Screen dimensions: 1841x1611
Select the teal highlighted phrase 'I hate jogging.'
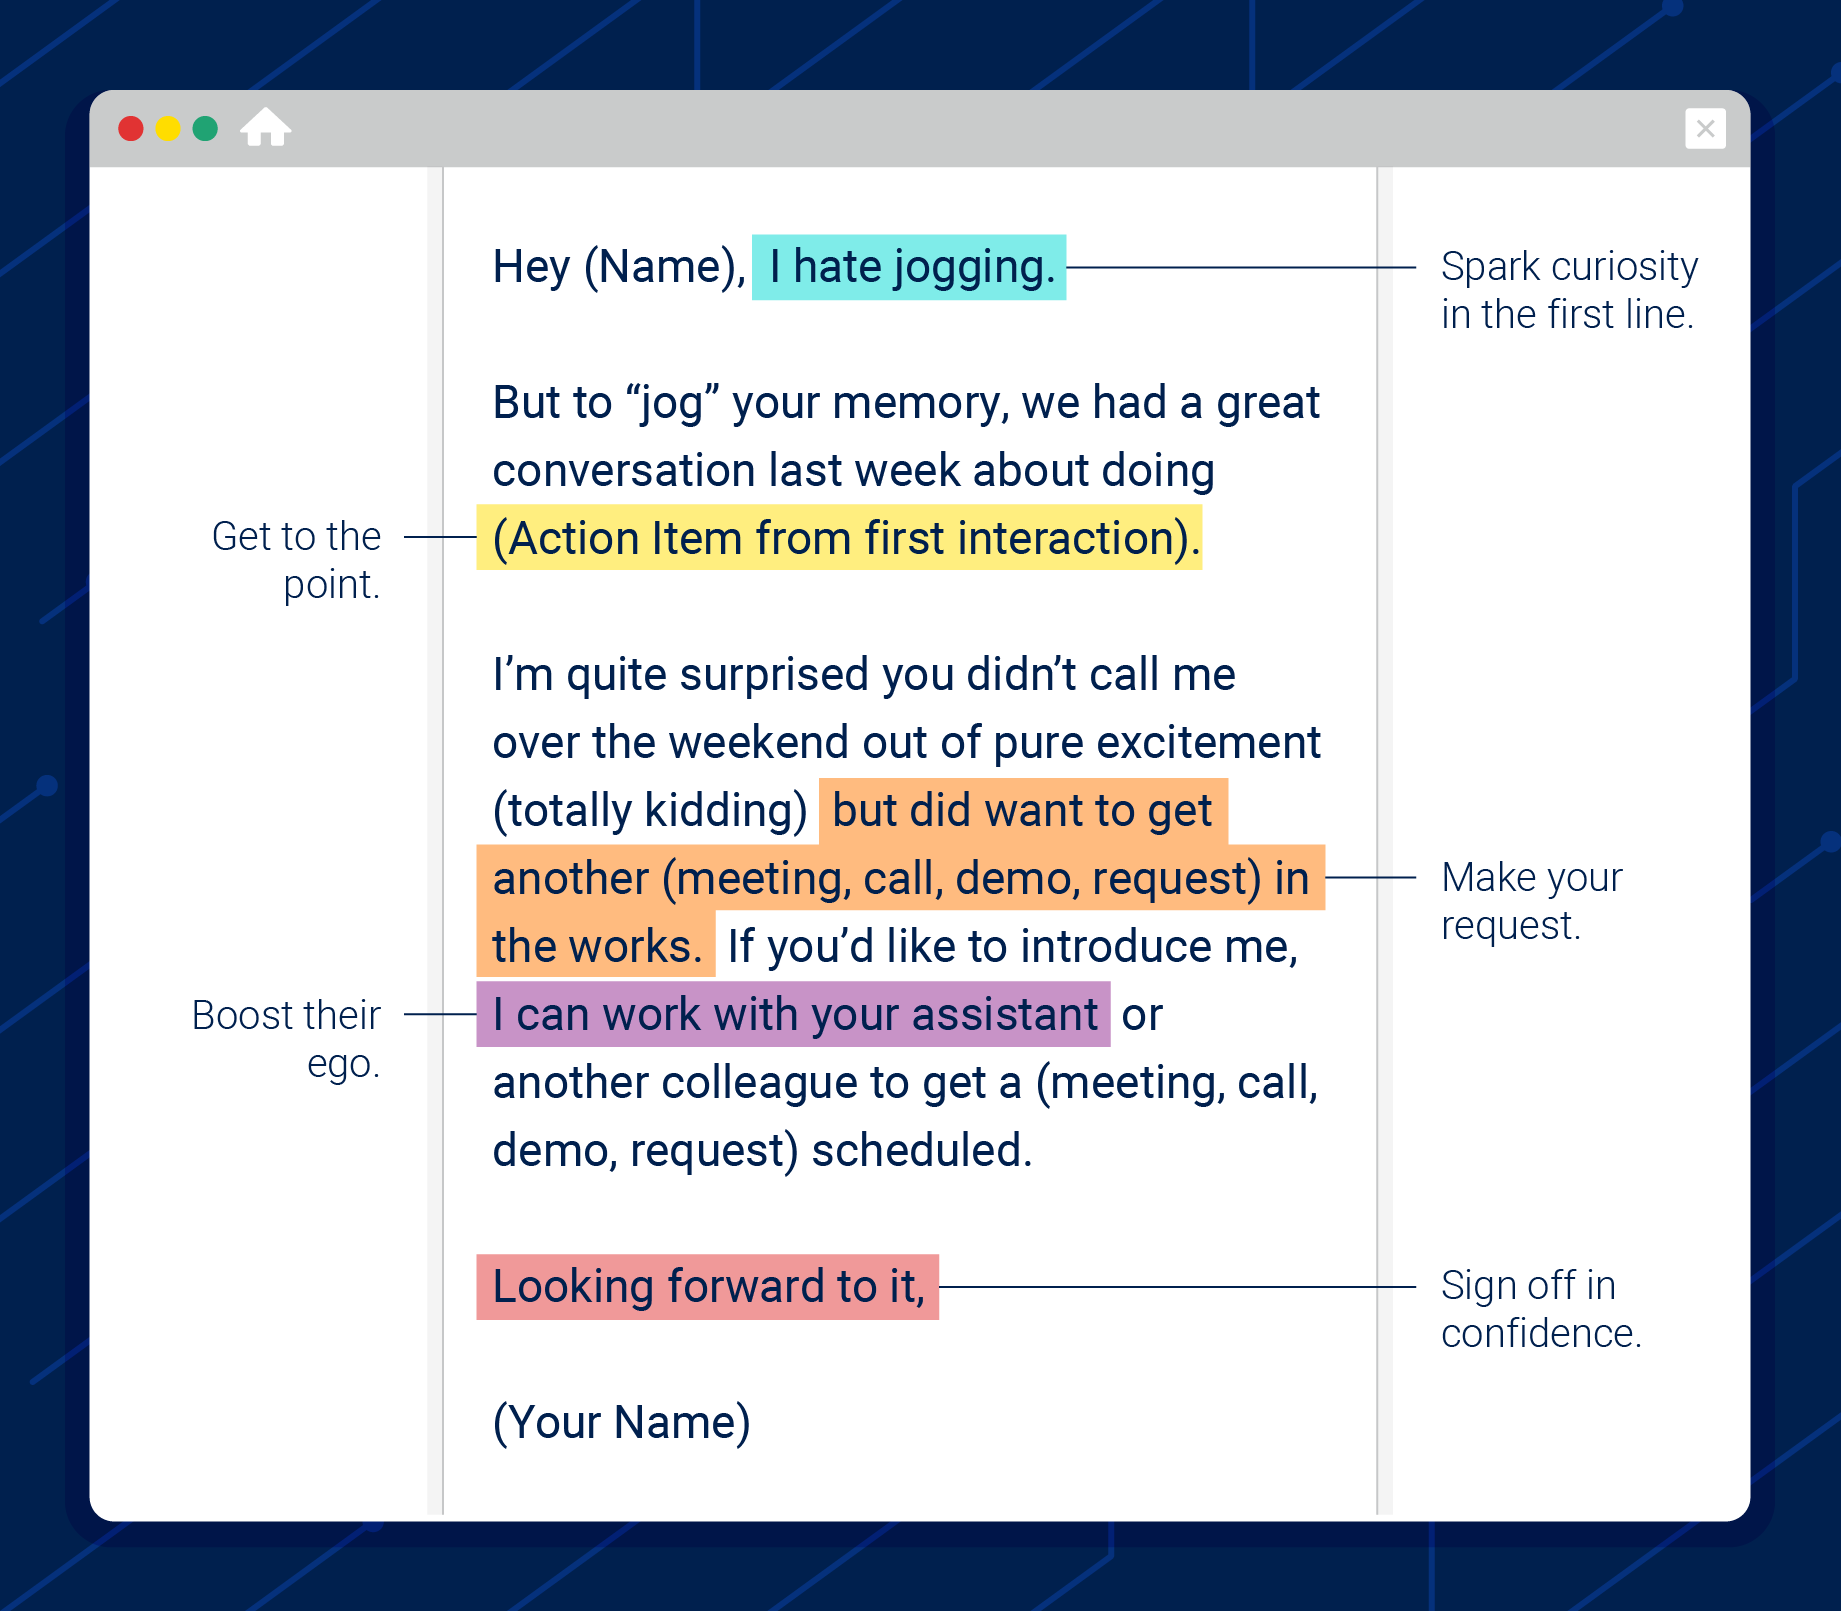(908, 265)
